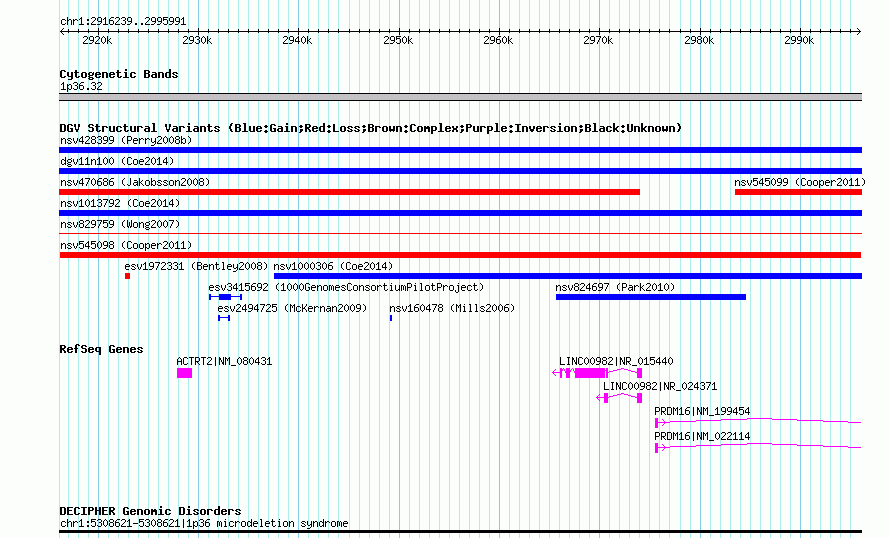
Task: Select the nsv1000306 (Coe2014) blue bar
Action: pyautogui.click(x=568, y=276)
